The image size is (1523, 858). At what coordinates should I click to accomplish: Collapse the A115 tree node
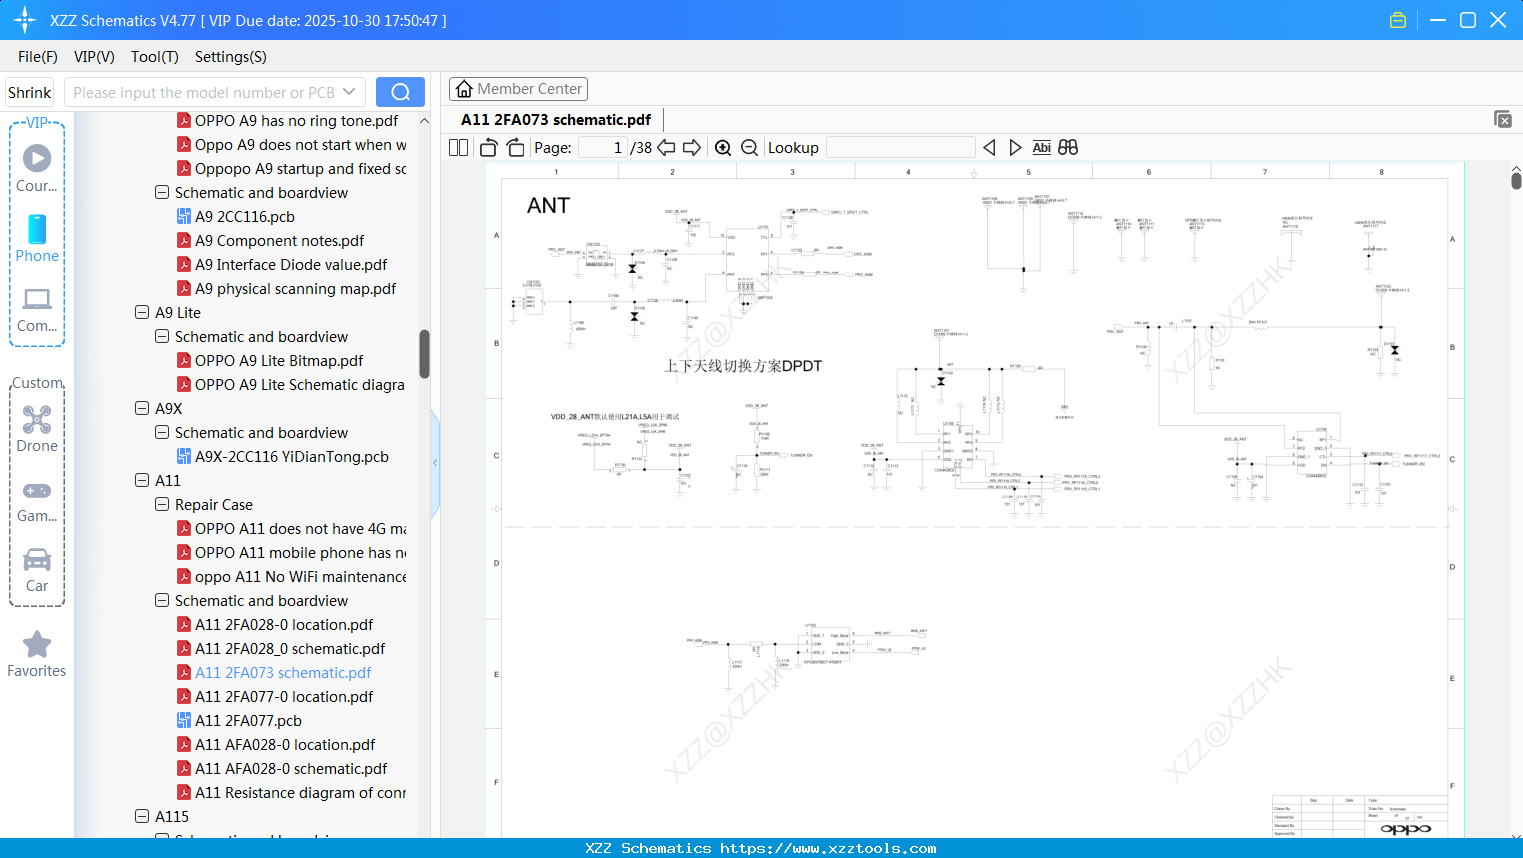(x=142, y=817)
